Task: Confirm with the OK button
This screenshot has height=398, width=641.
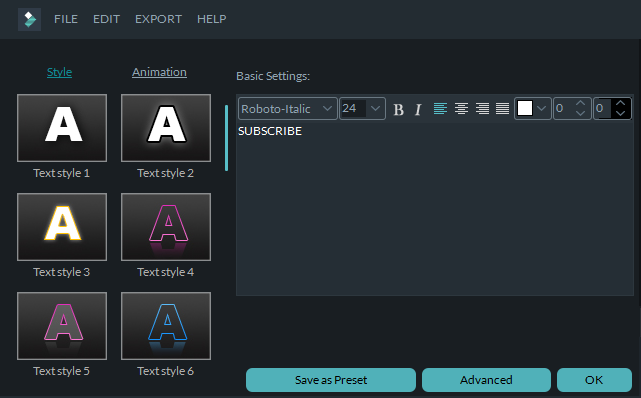Action: point(594,380)
